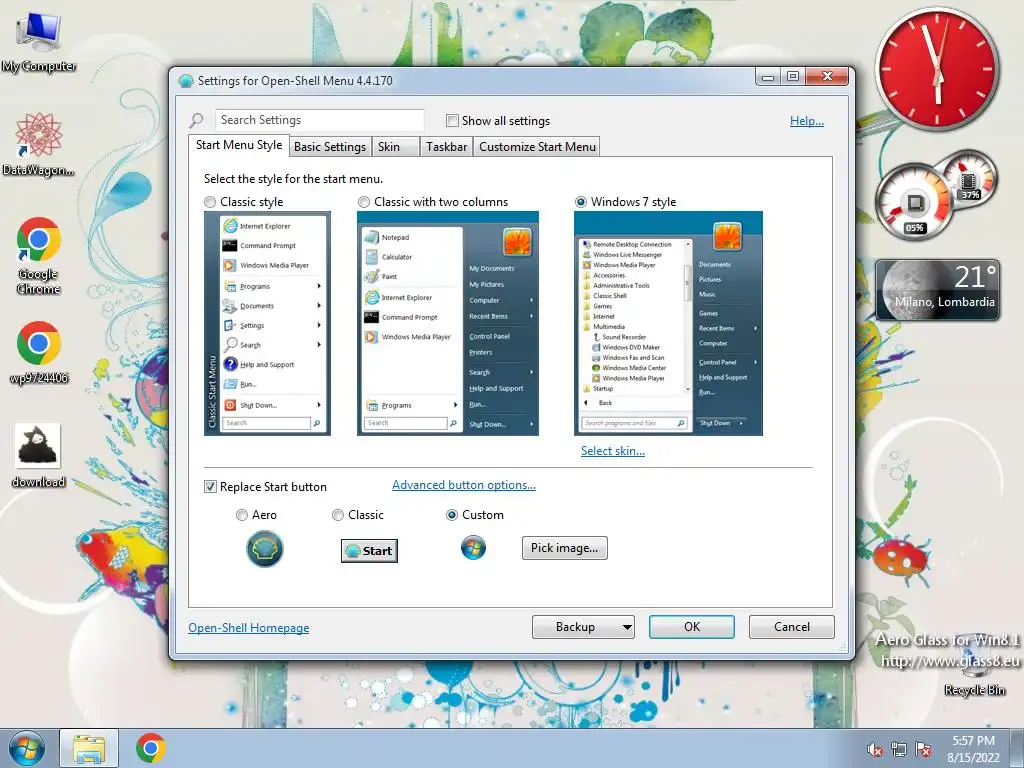1024x768 pixels.
Task: Open My Computer desktop icon
Action: tap(39, 42)
